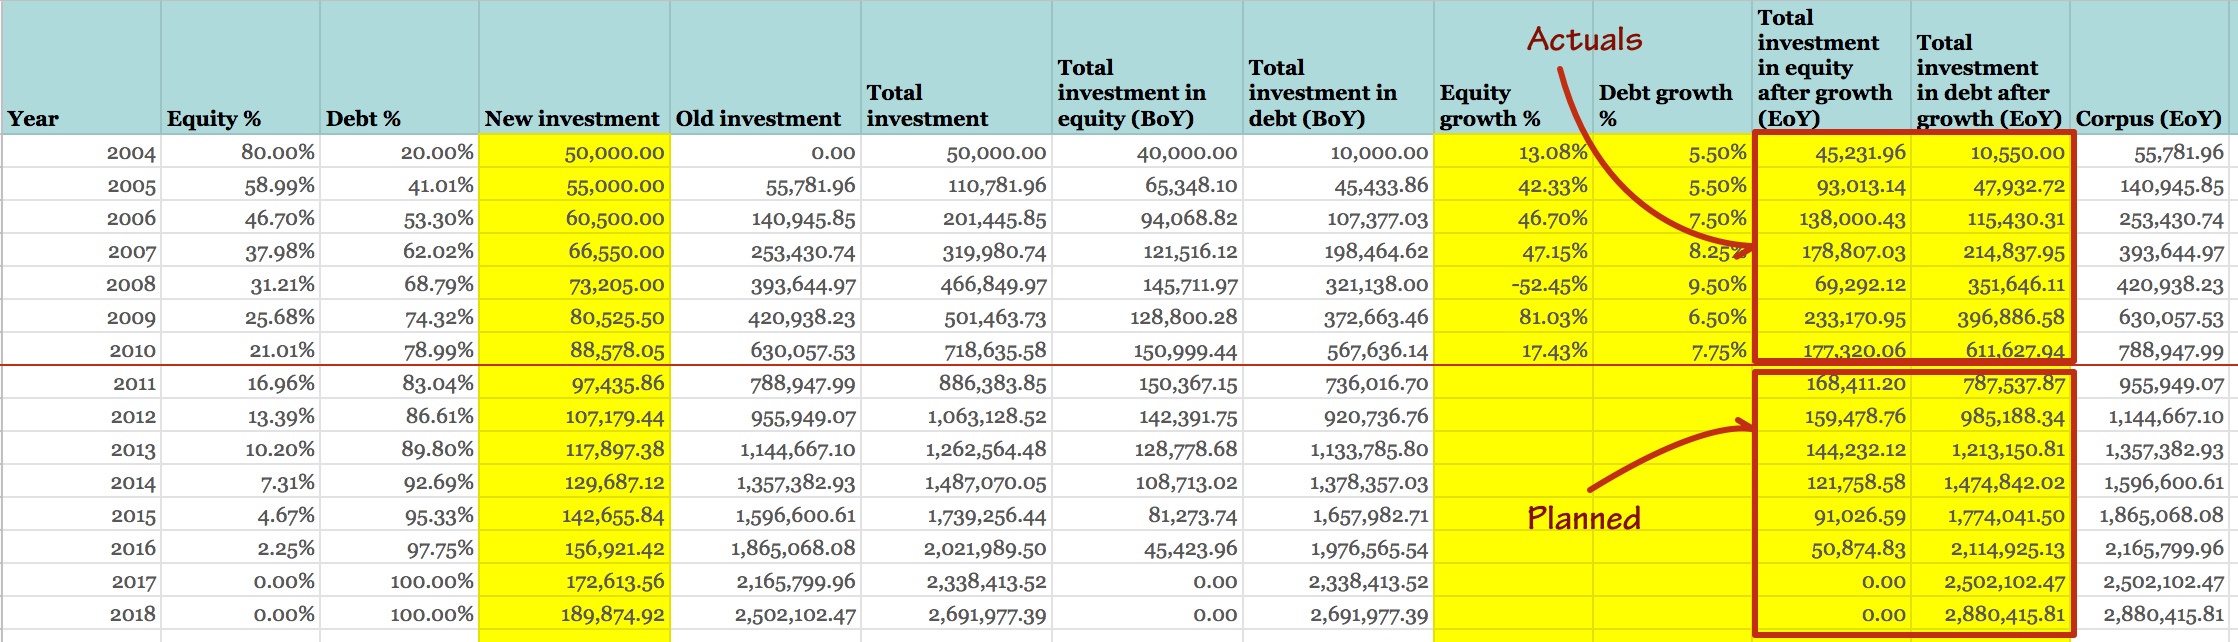The image size is (2238, 642).
Task: Click year cell 2004
Action: coord(81,152)
